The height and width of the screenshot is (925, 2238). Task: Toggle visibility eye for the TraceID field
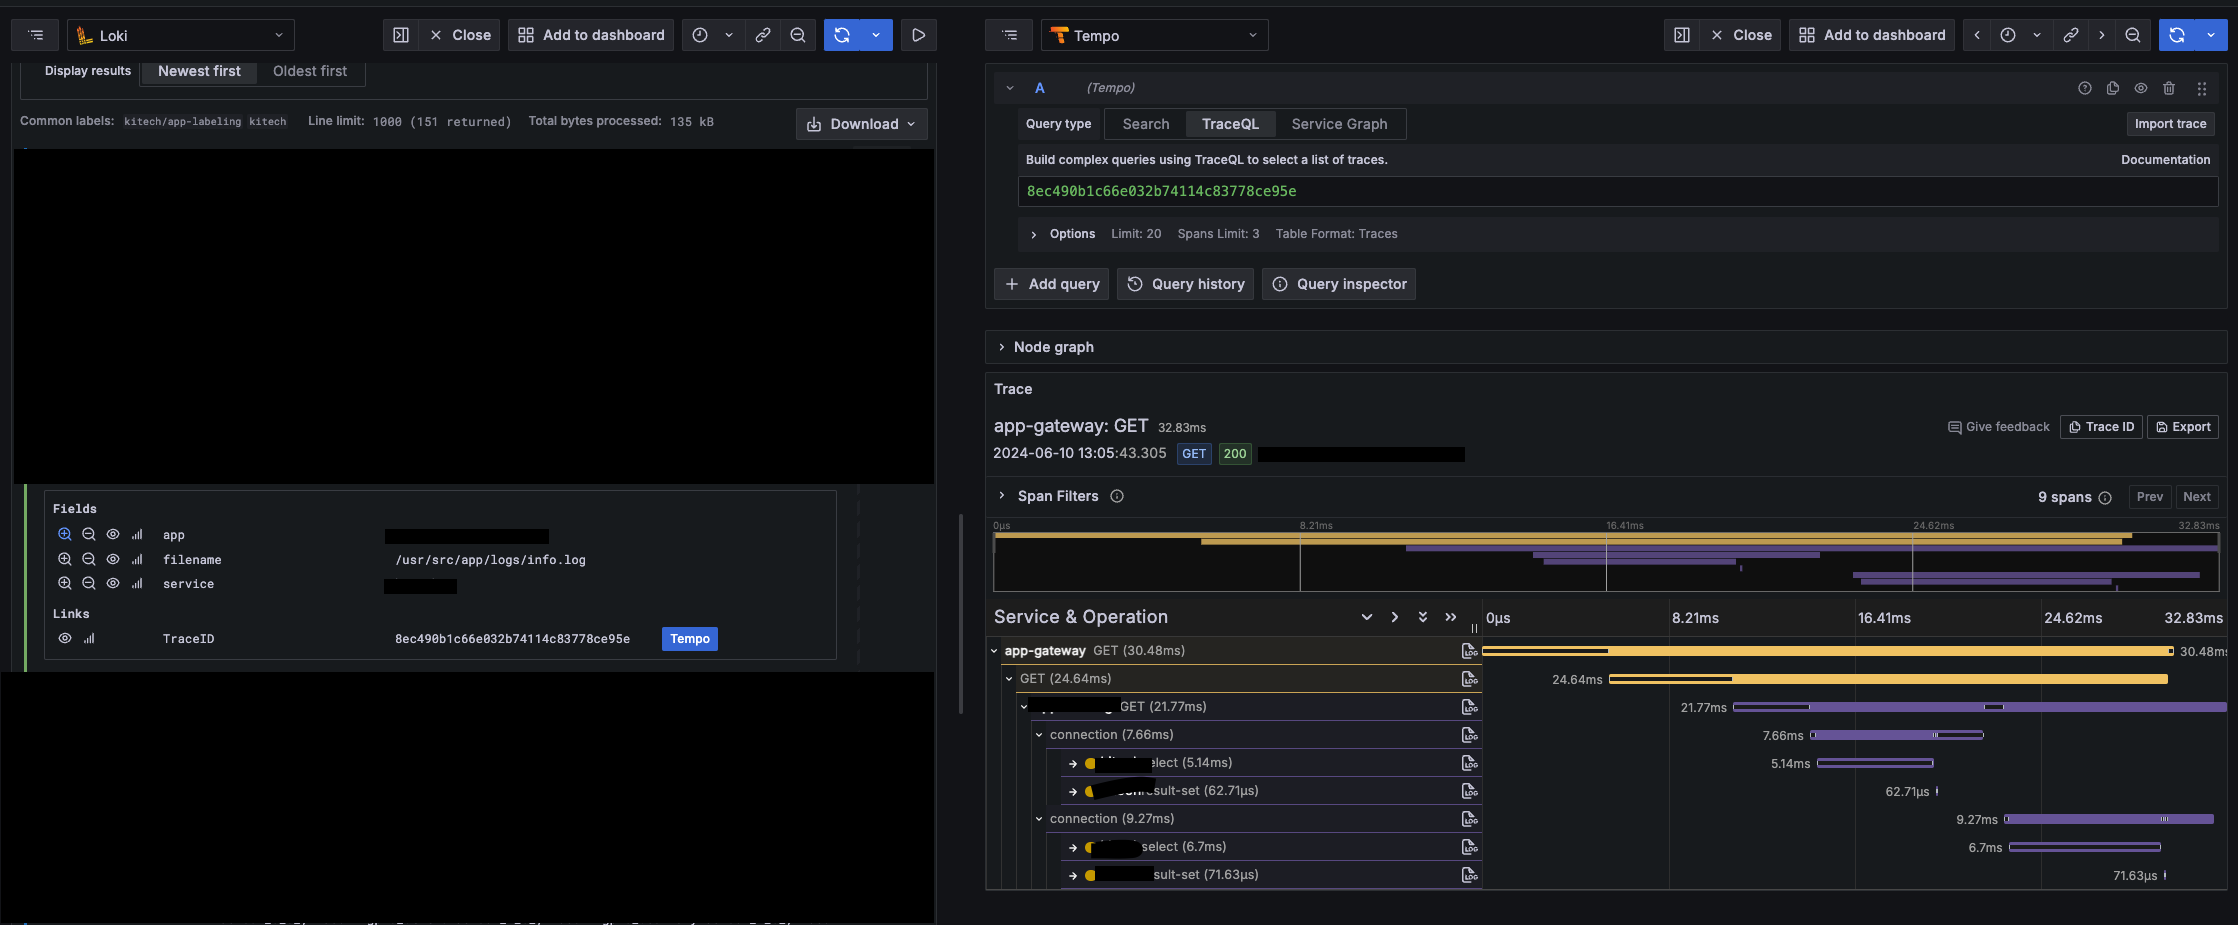click(x=65, y=639)
